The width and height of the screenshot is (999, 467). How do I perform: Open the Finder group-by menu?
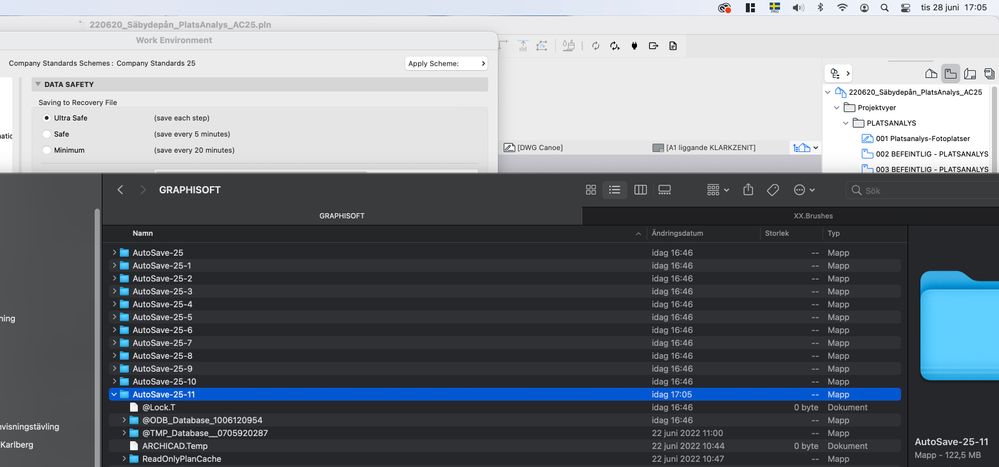[718, 190]
